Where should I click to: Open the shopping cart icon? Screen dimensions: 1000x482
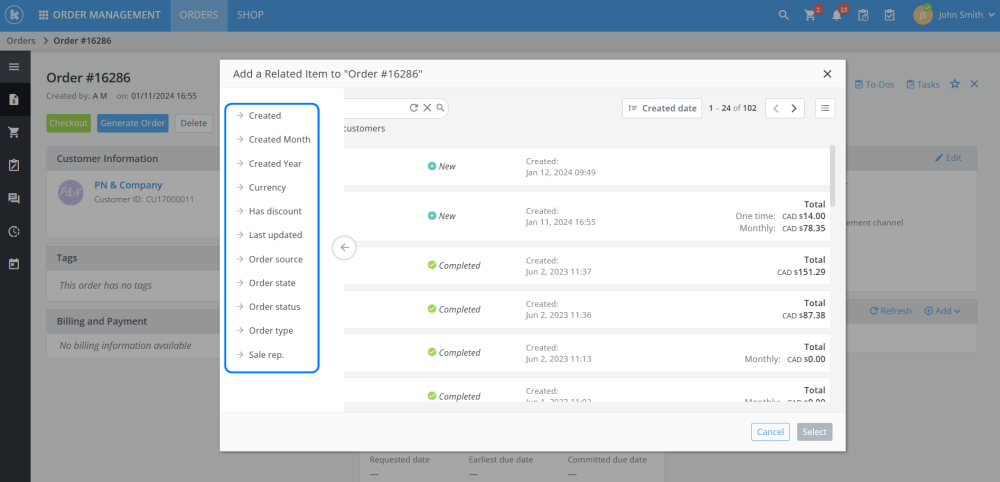point(811,15)
